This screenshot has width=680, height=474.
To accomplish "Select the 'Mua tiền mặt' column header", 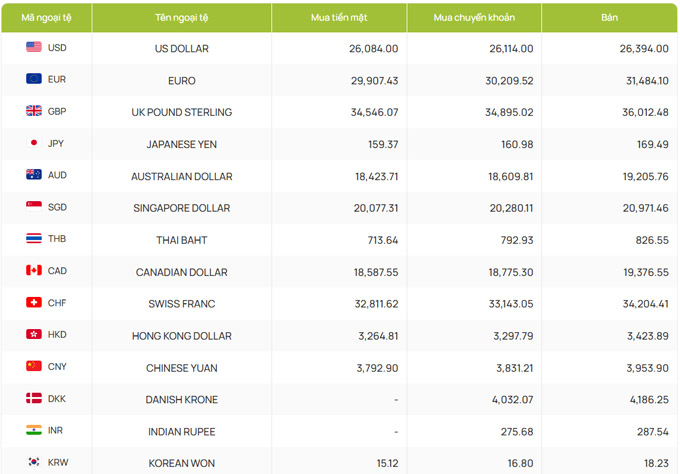I will pyautogui.click(x=339, y=18).
